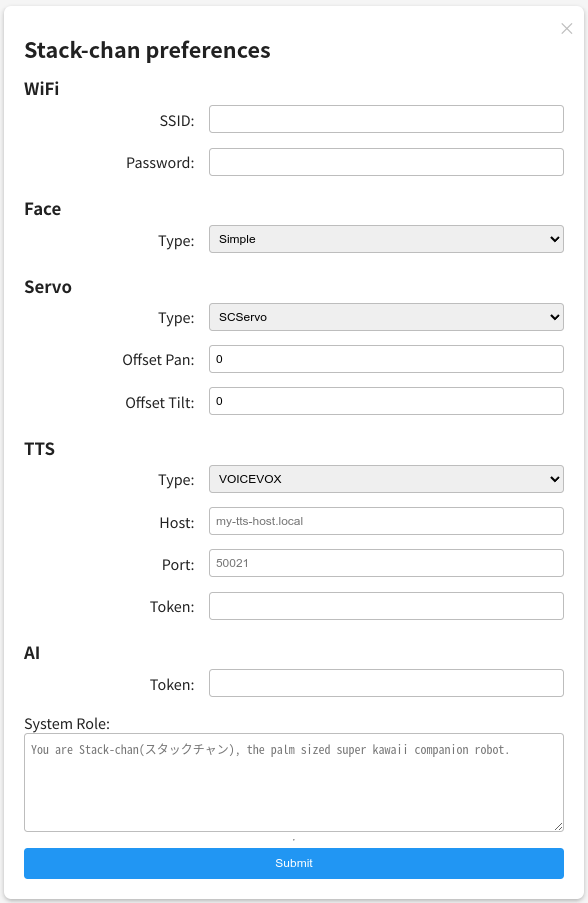
Task: Click the System Role label
Action: 67,724
